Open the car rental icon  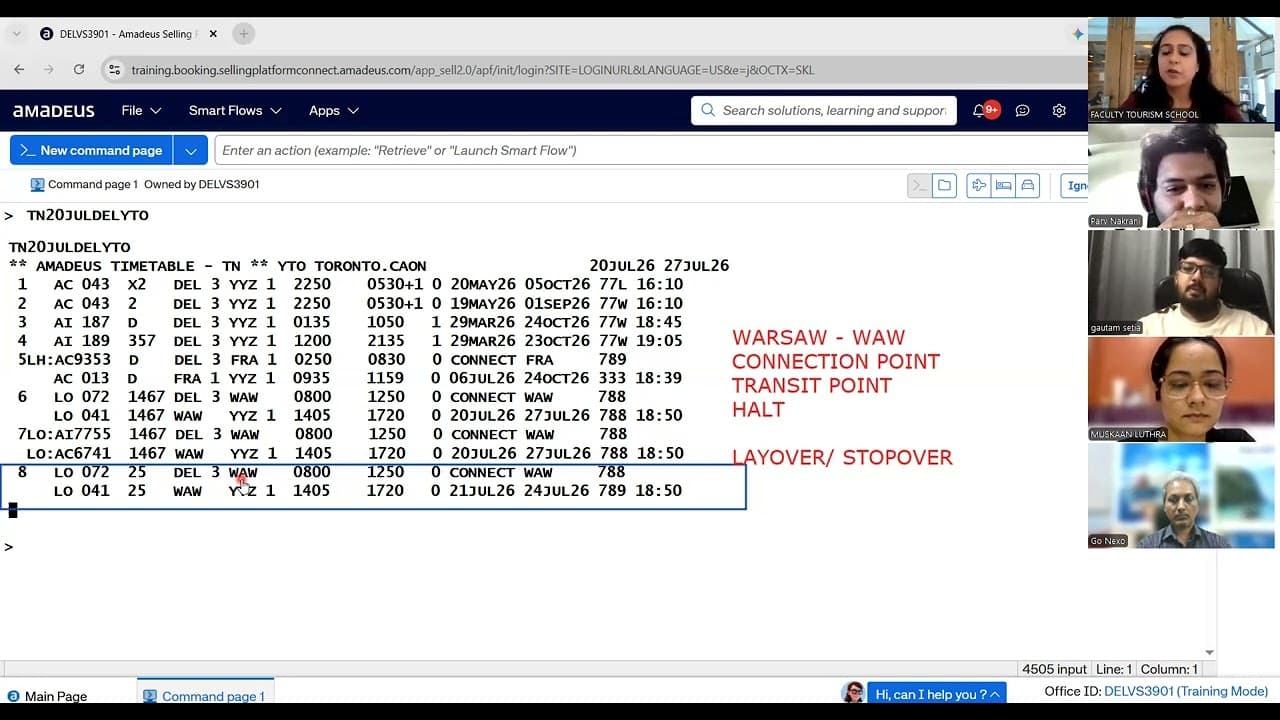(x=1027, y=185)
